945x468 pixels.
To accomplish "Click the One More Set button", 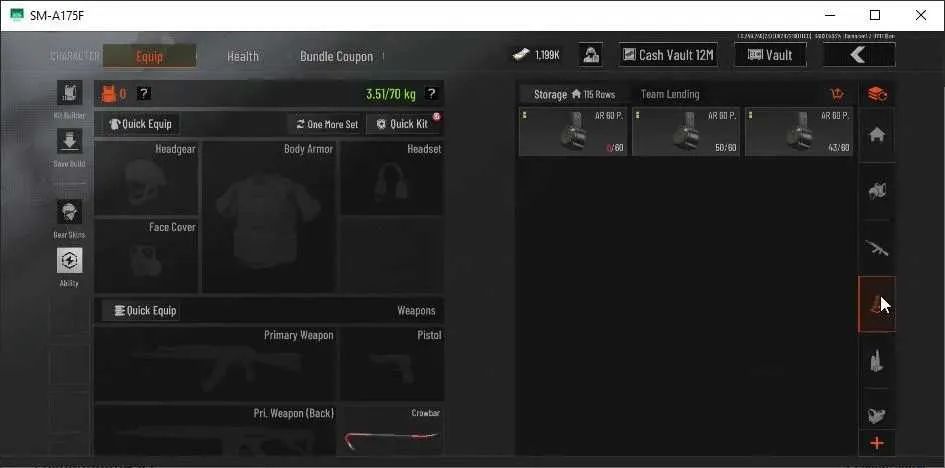I will point(327,124).
